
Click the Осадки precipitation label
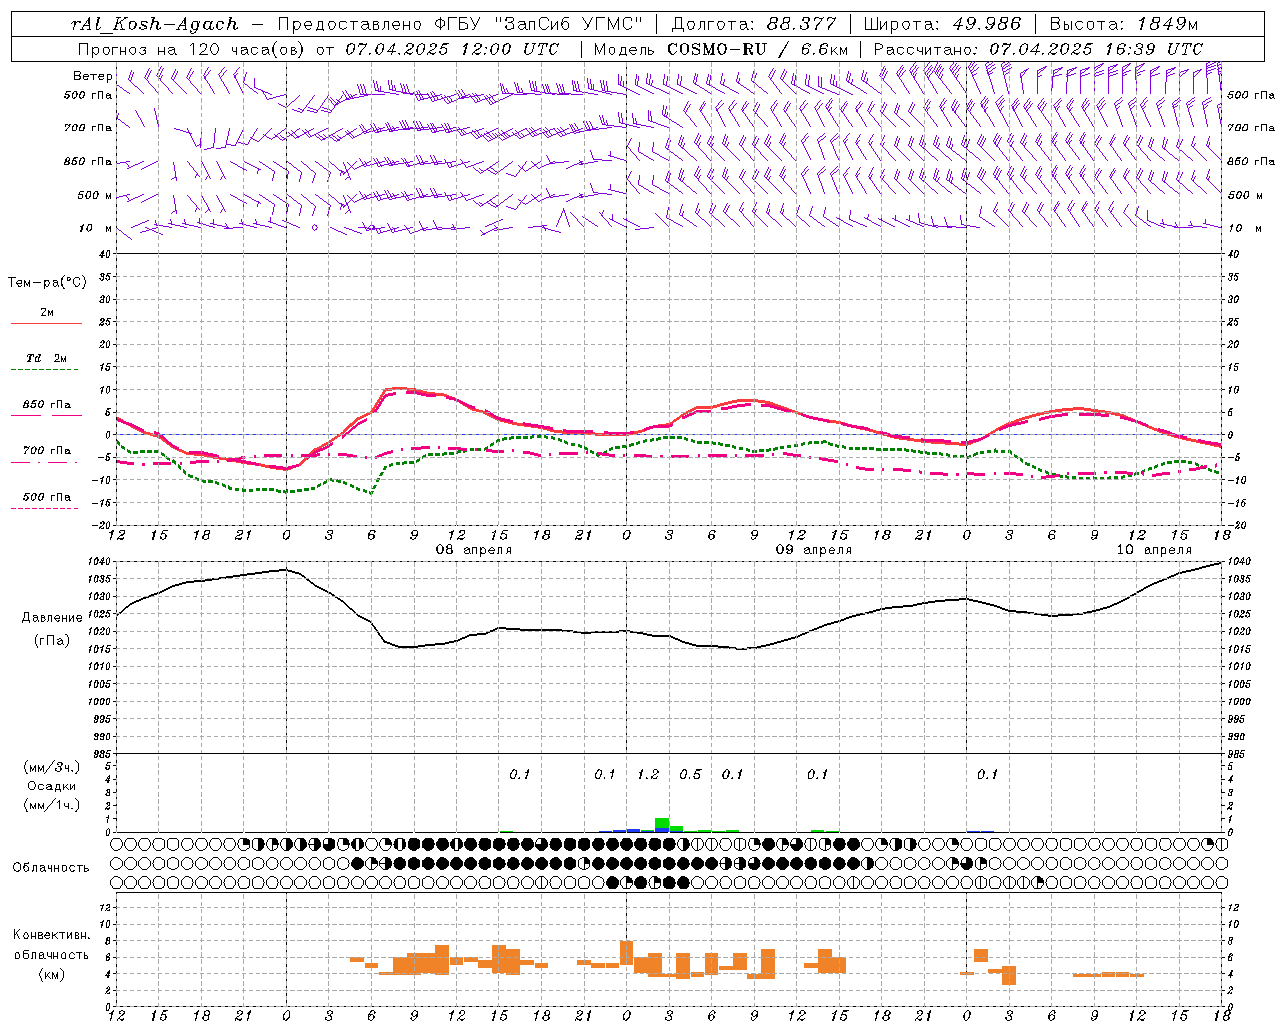[x=51, y=786]
